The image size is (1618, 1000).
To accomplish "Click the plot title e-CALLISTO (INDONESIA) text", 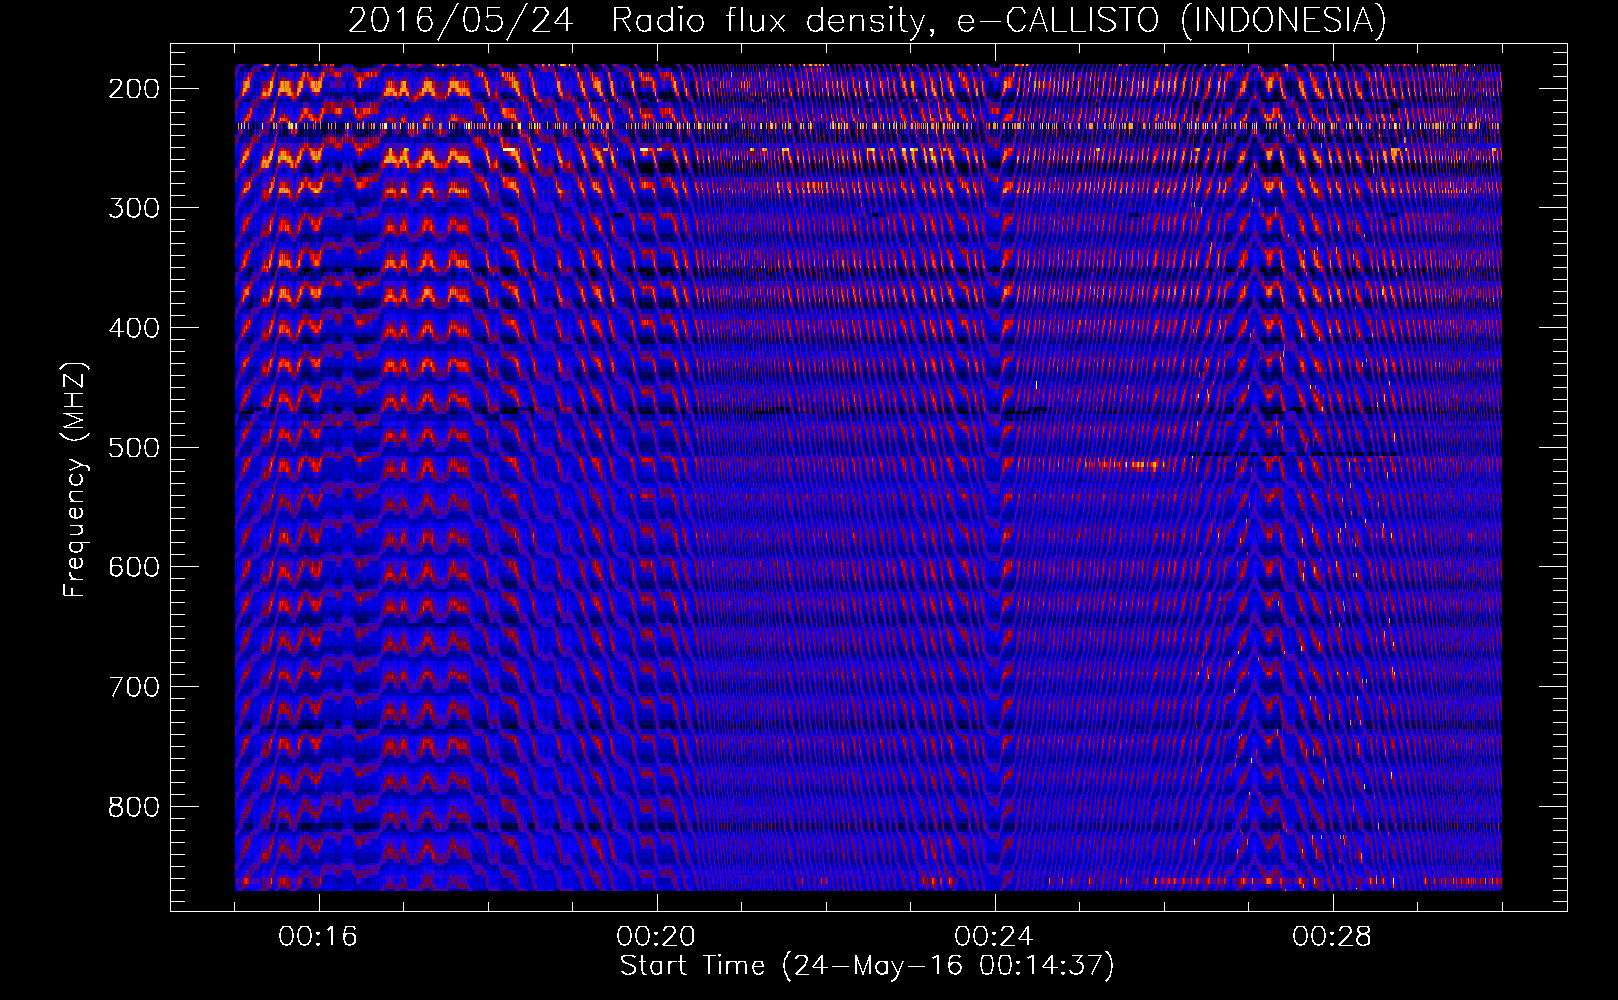I will (1171, 20).
